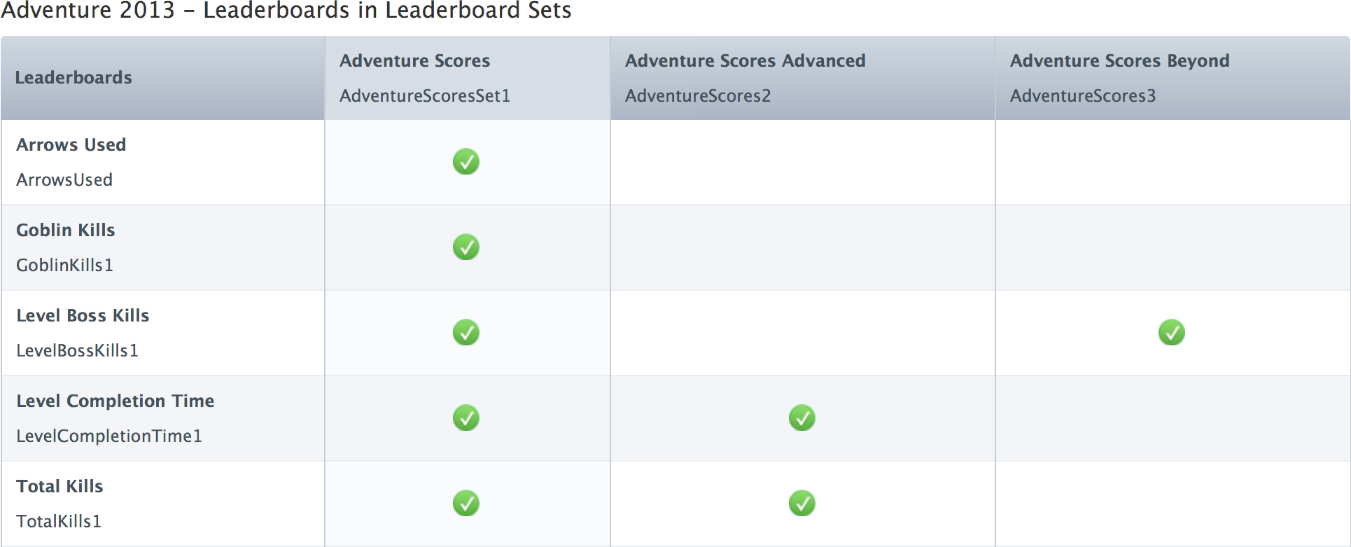Click Level Boss Kills checkmark in Adventure Scores Beyond
1351x547 pixels.
point(1172,332)
